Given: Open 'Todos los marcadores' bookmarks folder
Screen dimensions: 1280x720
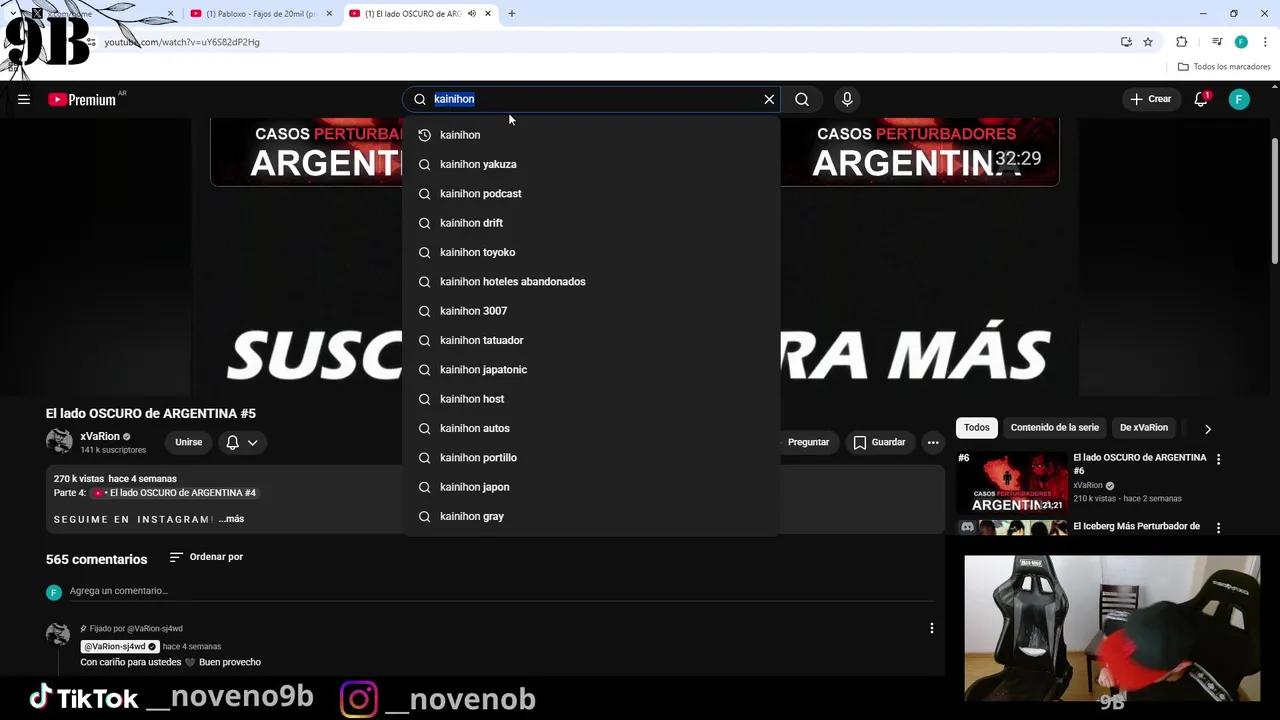Looking at the screenshot, I should pyautogui.click(x=1224, y=67).
